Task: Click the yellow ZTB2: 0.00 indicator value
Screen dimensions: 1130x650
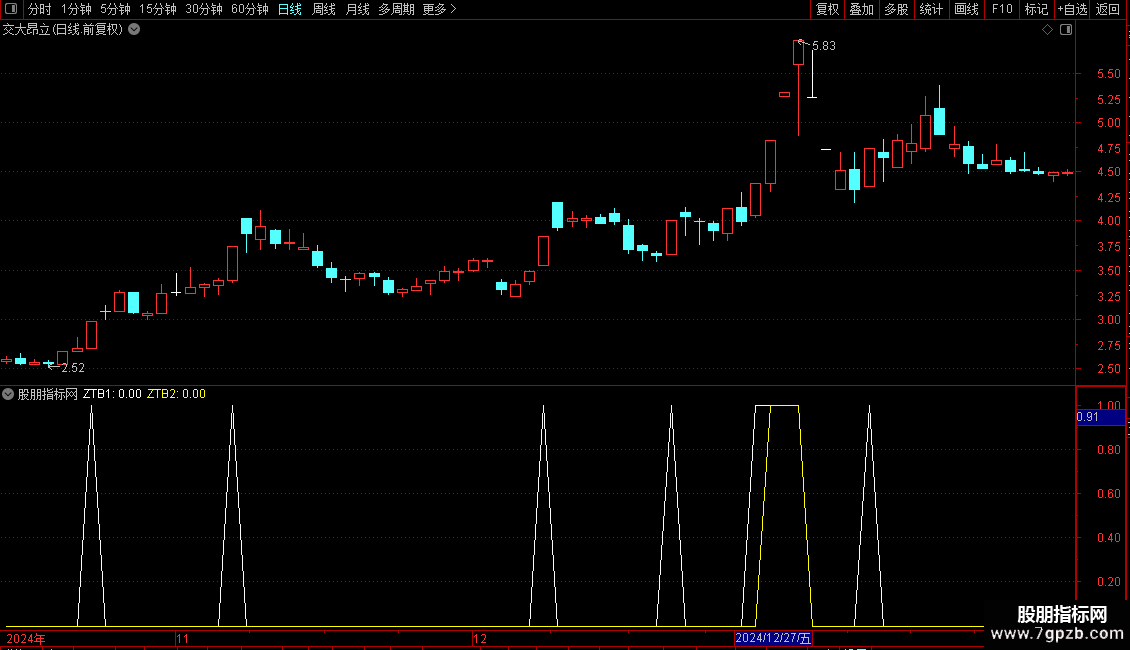Action: pos(176,394)
